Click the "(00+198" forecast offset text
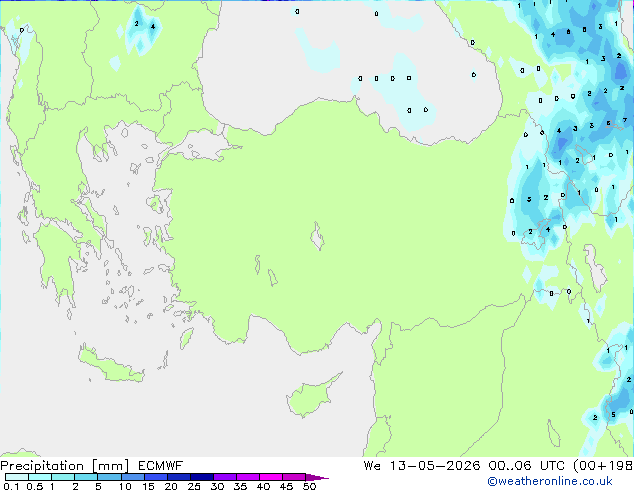Viewport: 634px width, 490px height. pos(604,466)
